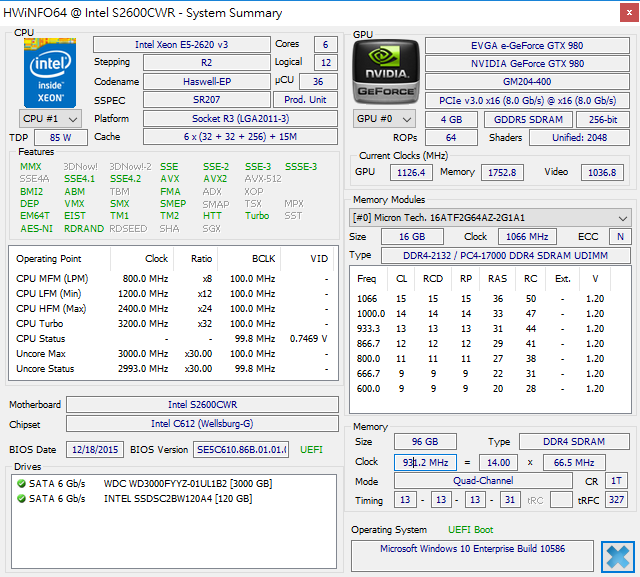Click green status icon for INTEL SSDSC2BW120A4 drive

point(21,499)
